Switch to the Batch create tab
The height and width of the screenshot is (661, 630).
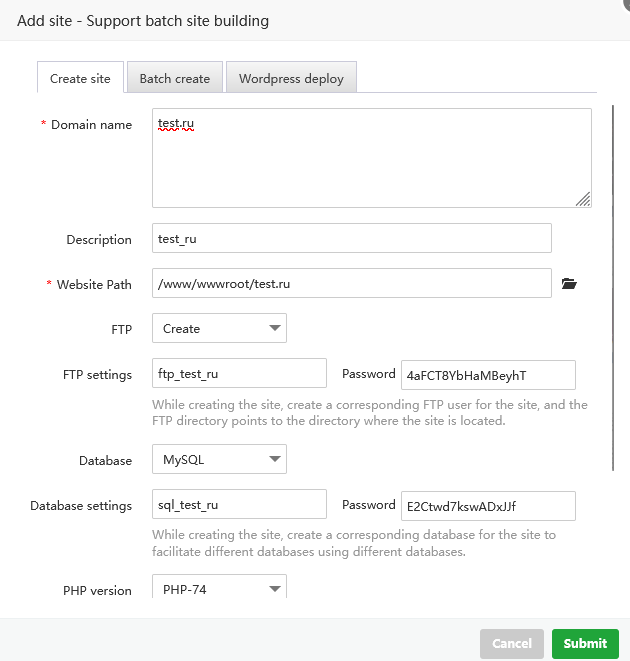[175, 78]
